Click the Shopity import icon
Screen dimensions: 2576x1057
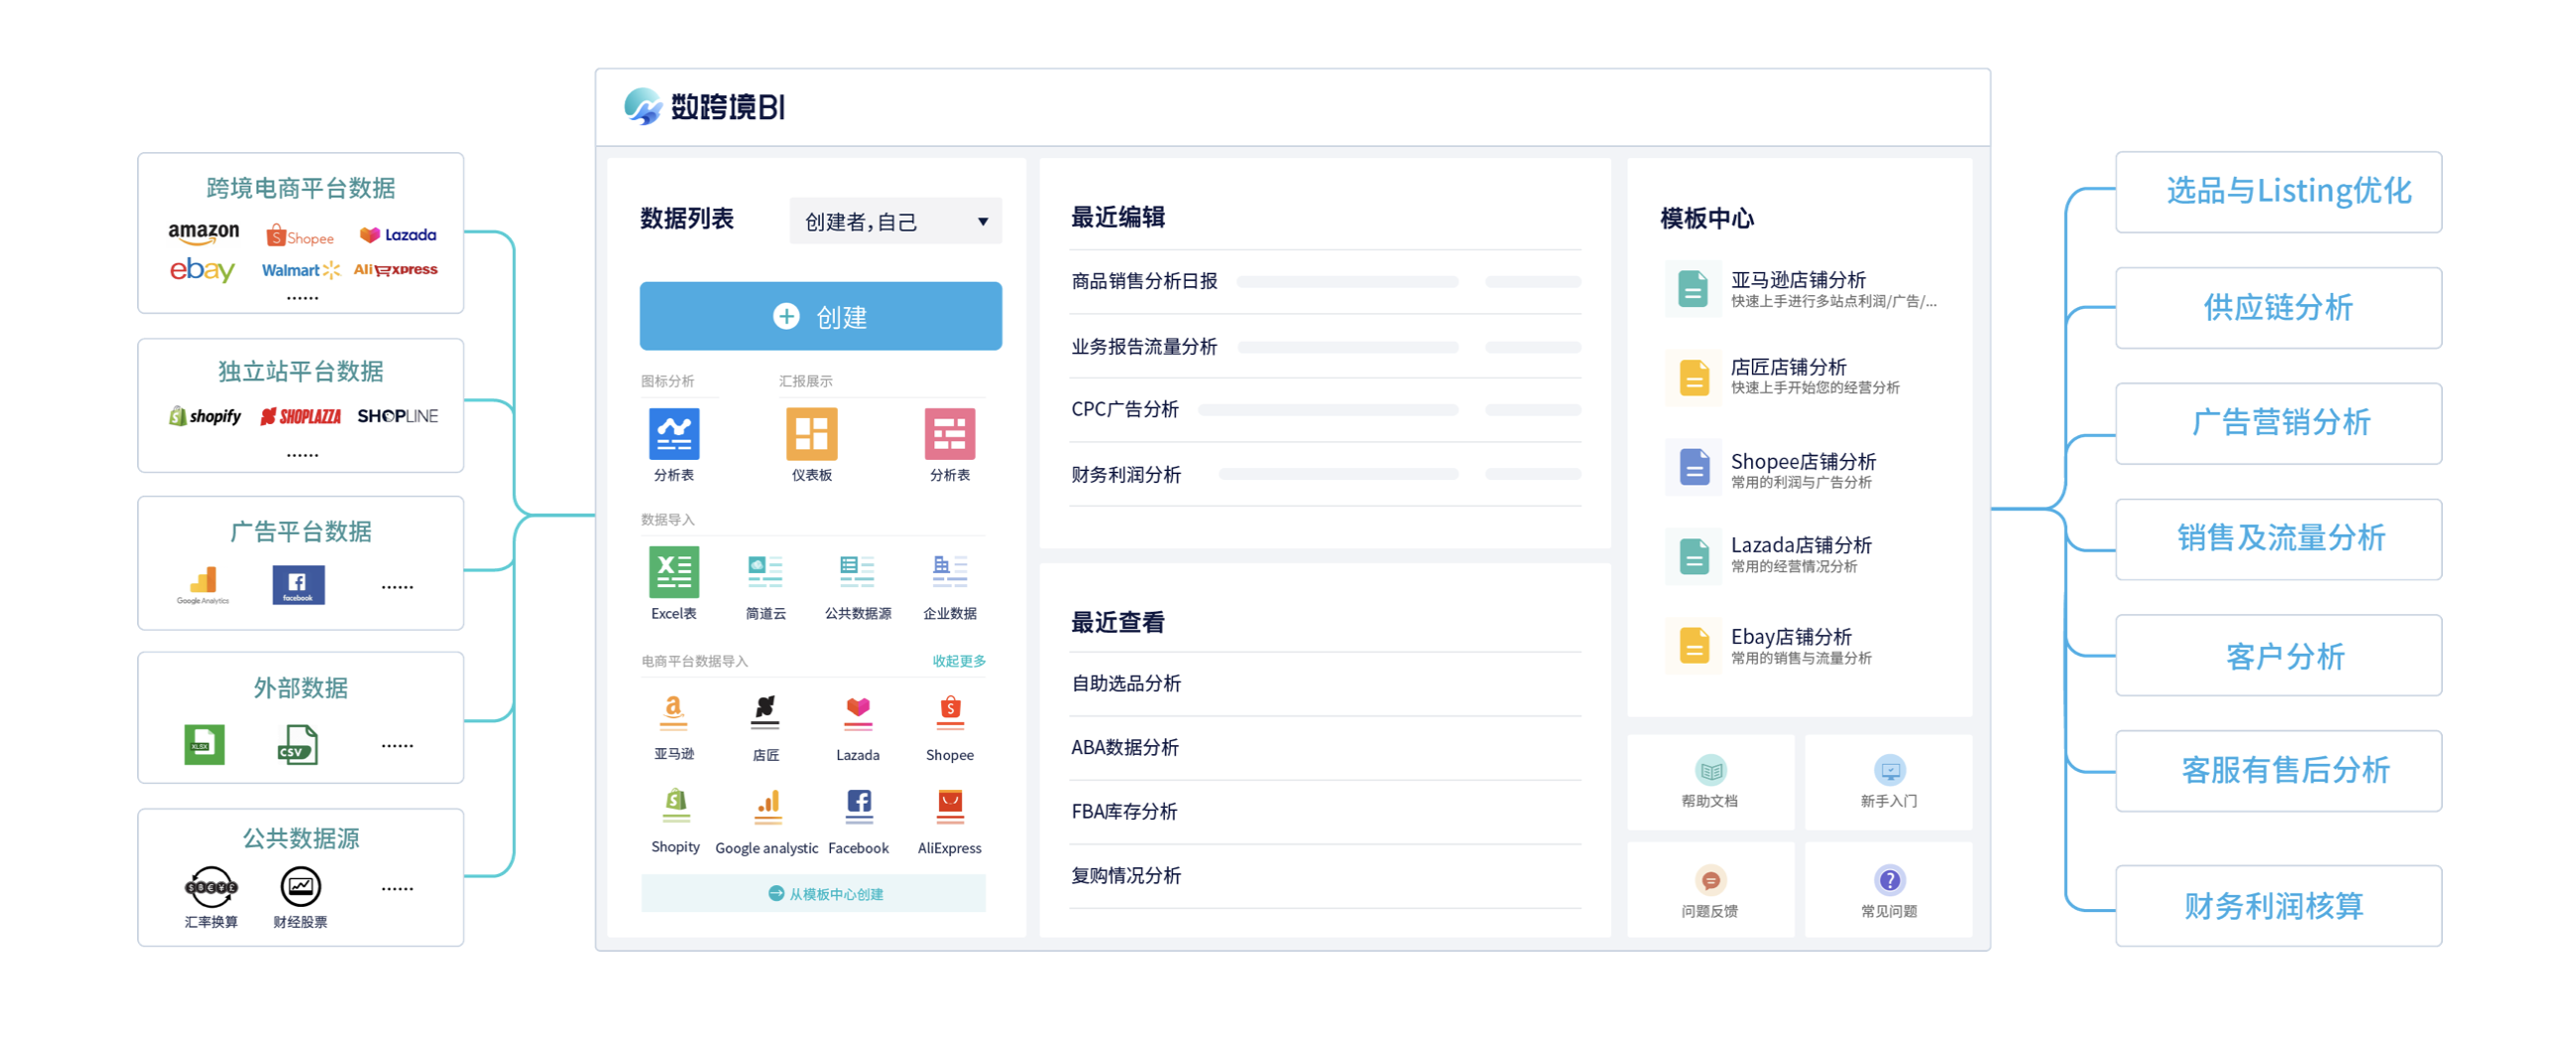click(676, 805)
